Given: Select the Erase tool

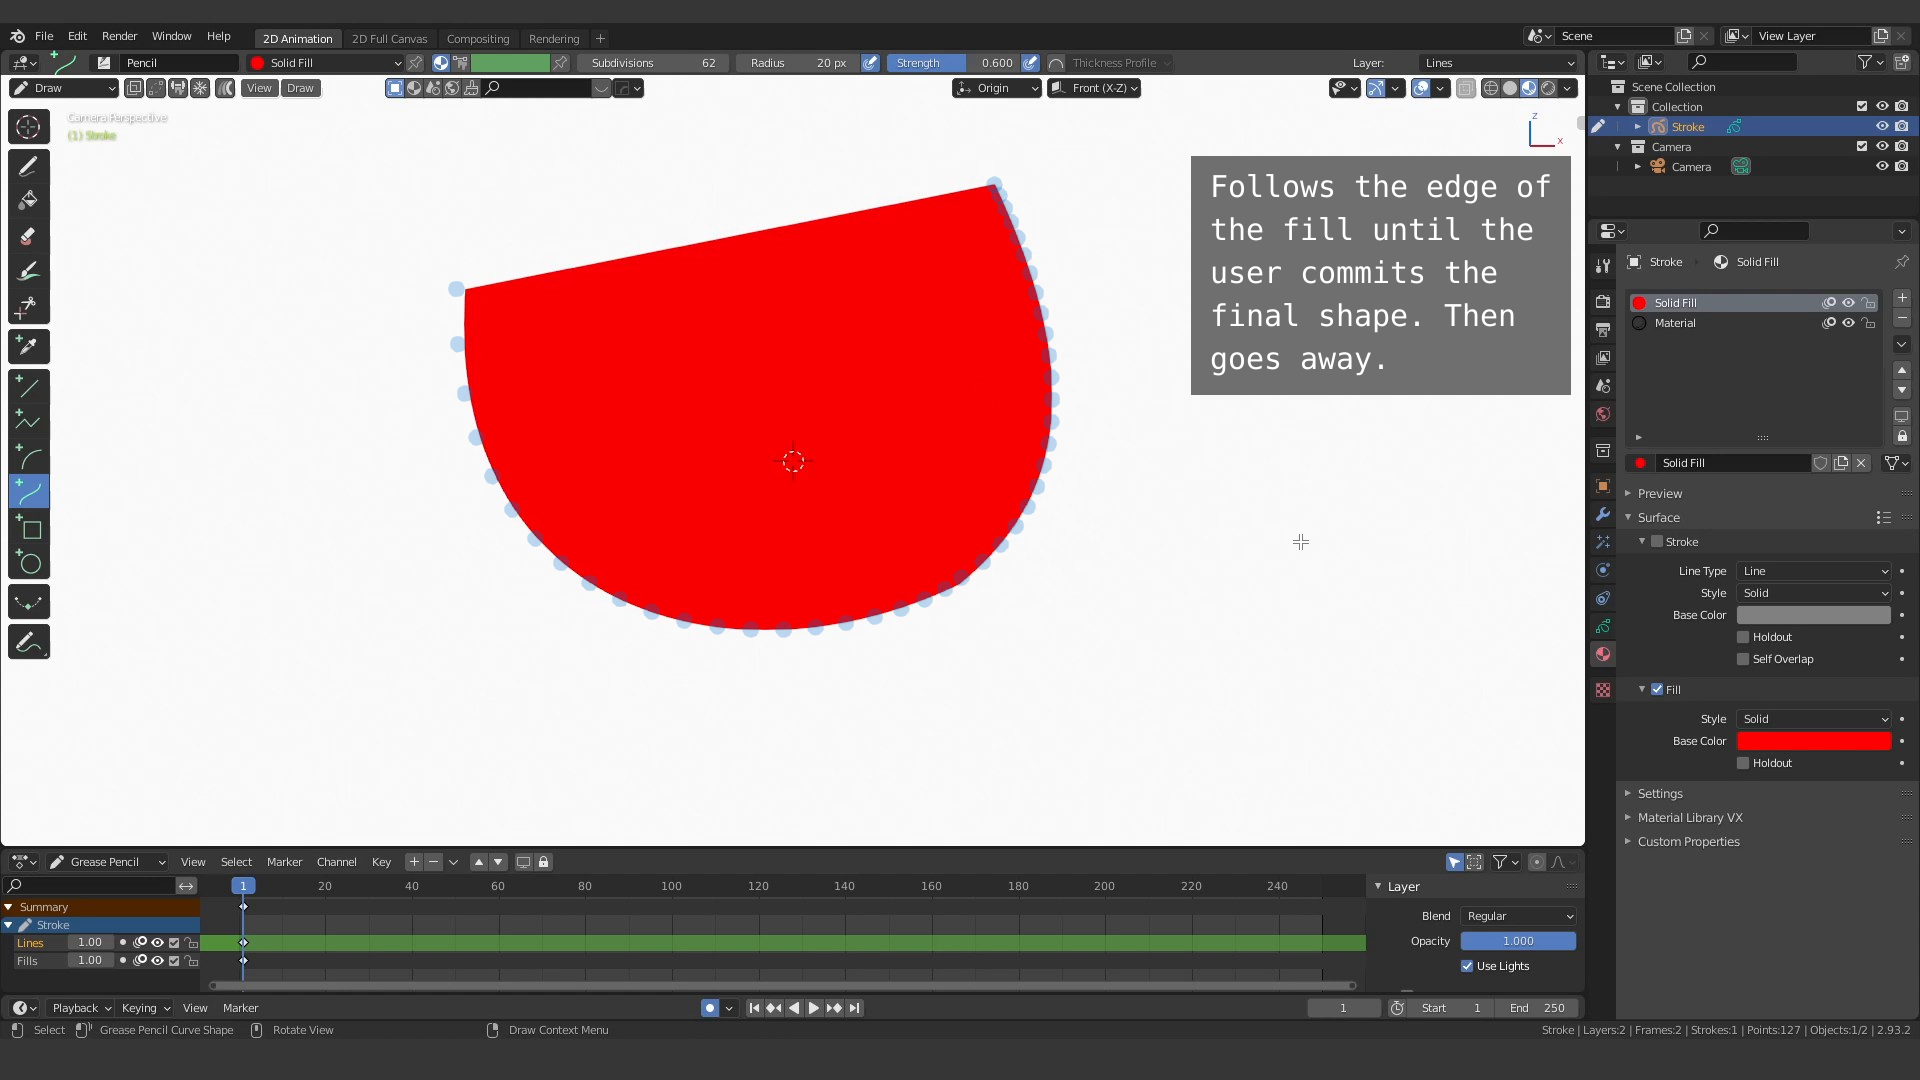Looking at the screenshot, I should [28, 237].
